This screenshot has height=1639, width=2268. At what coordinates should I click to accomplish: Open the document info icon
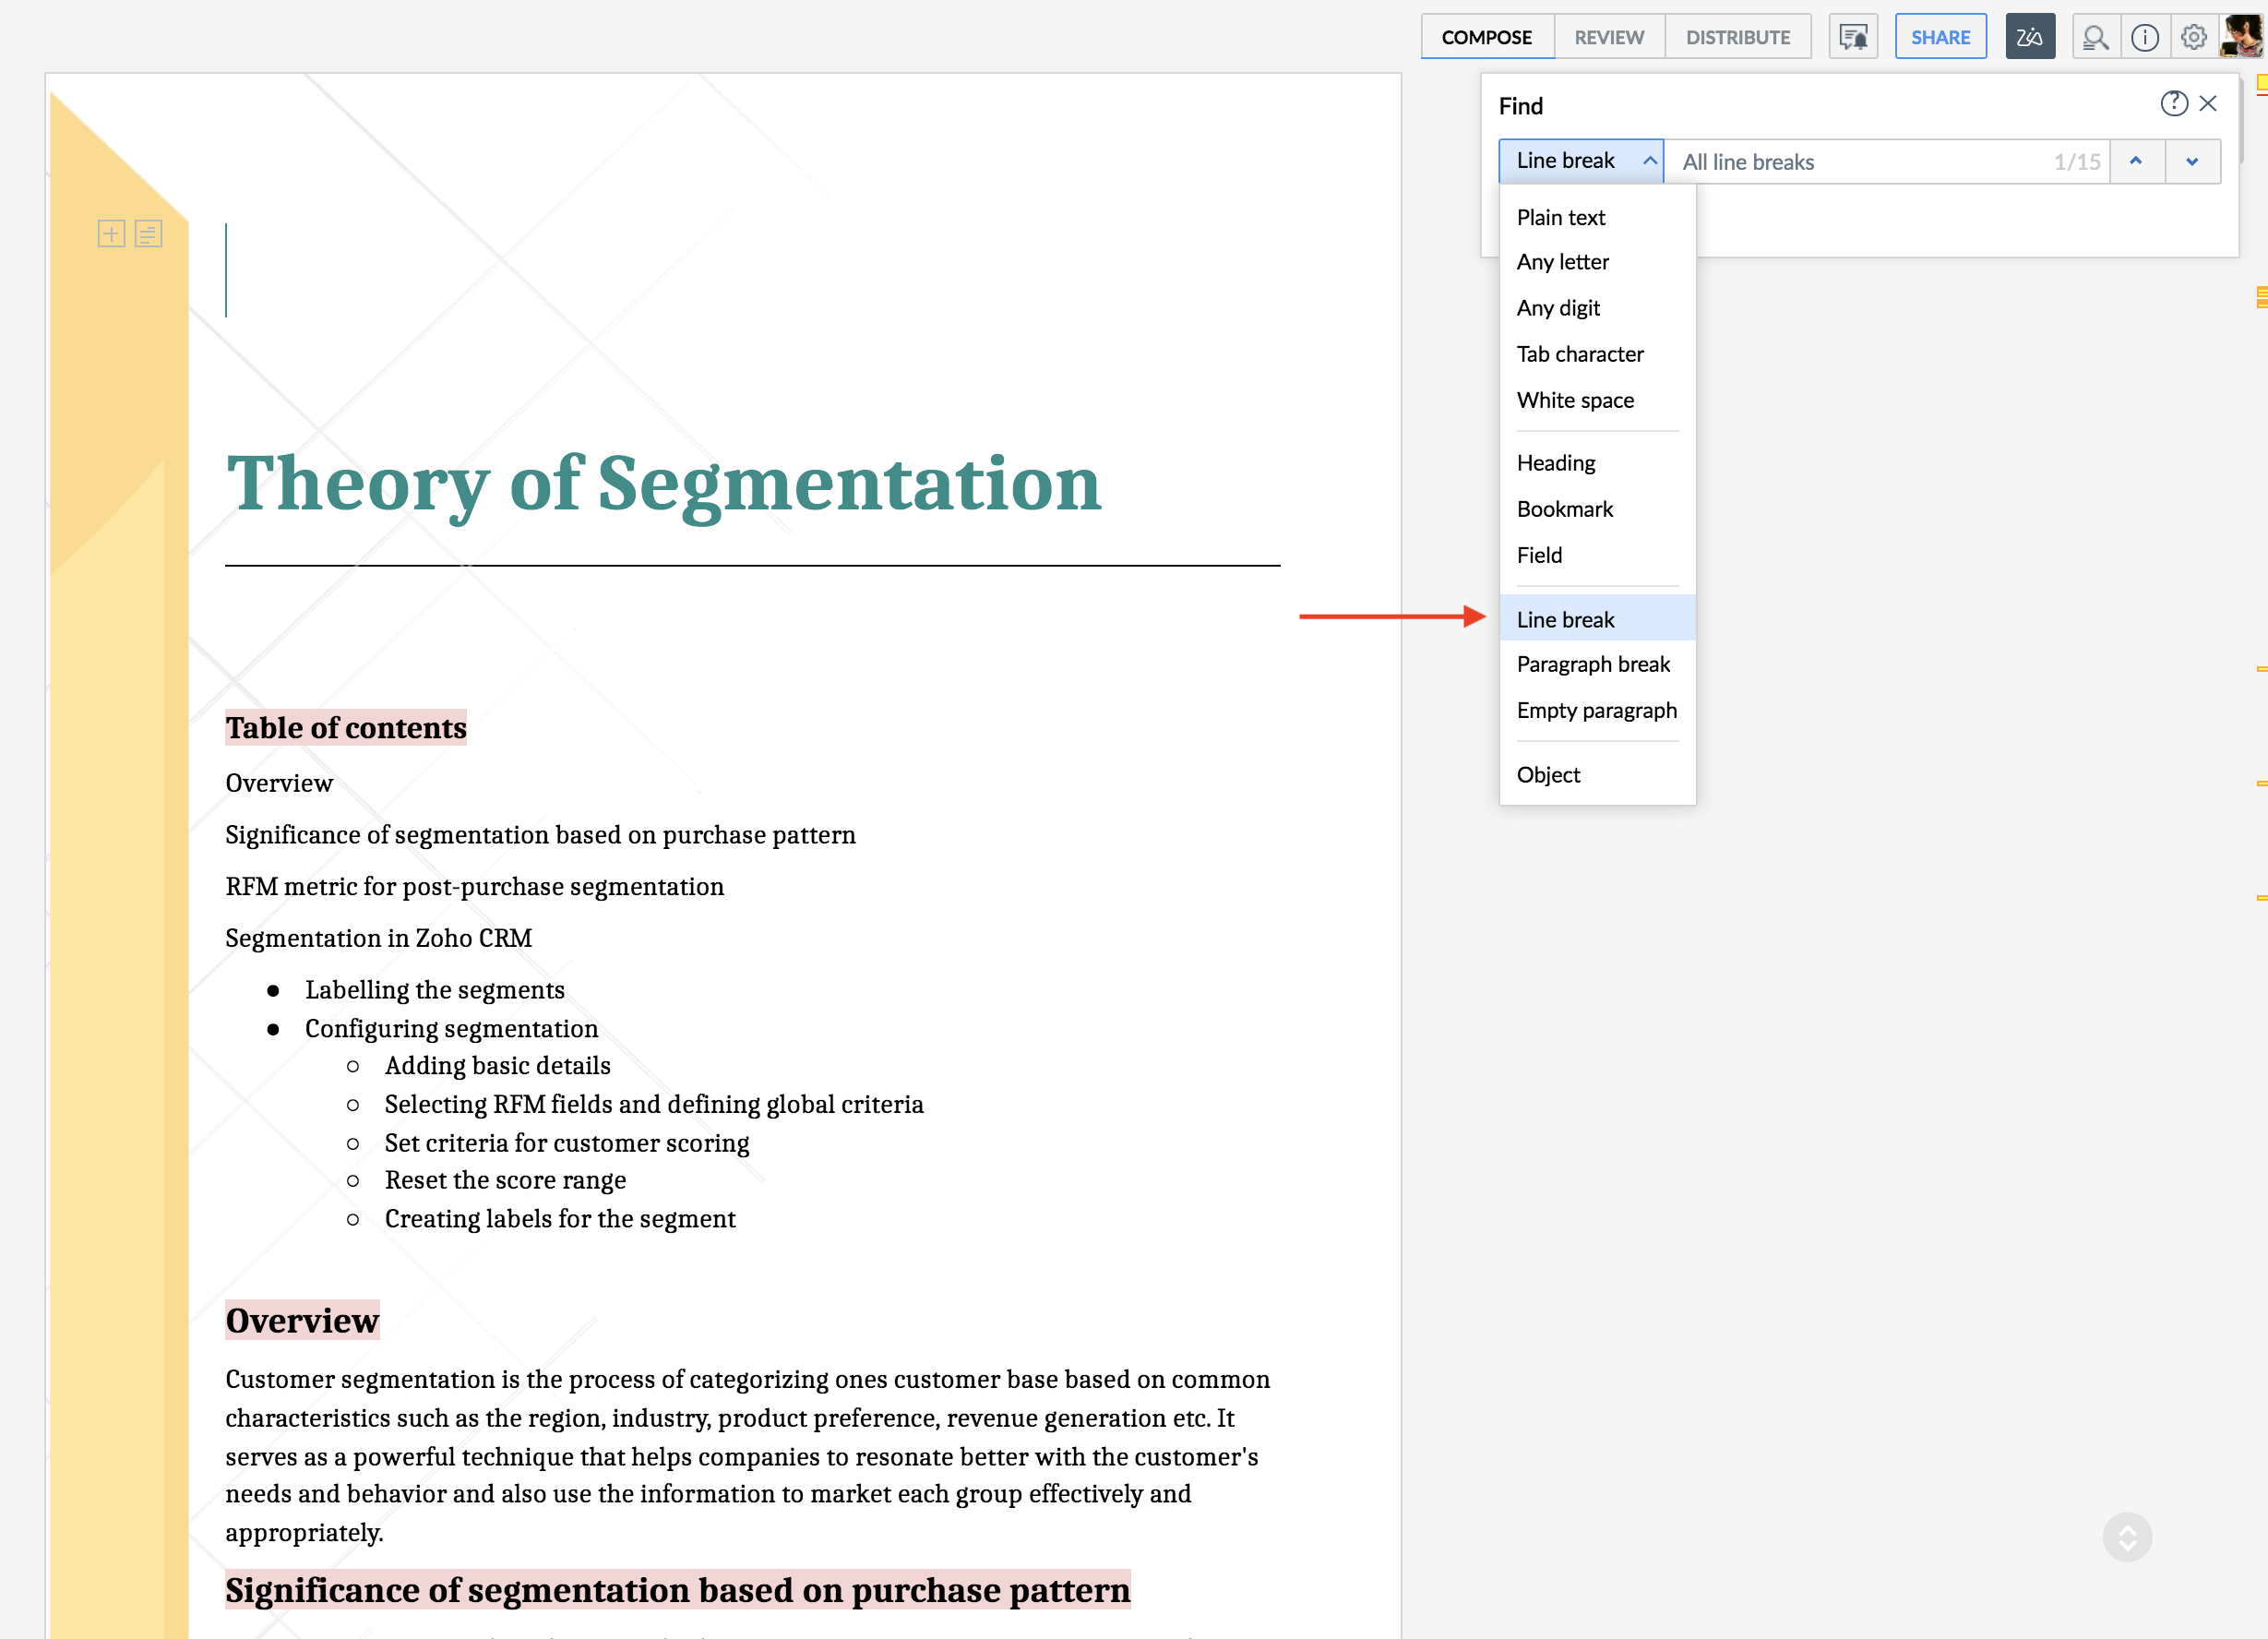pos(2144,37)
